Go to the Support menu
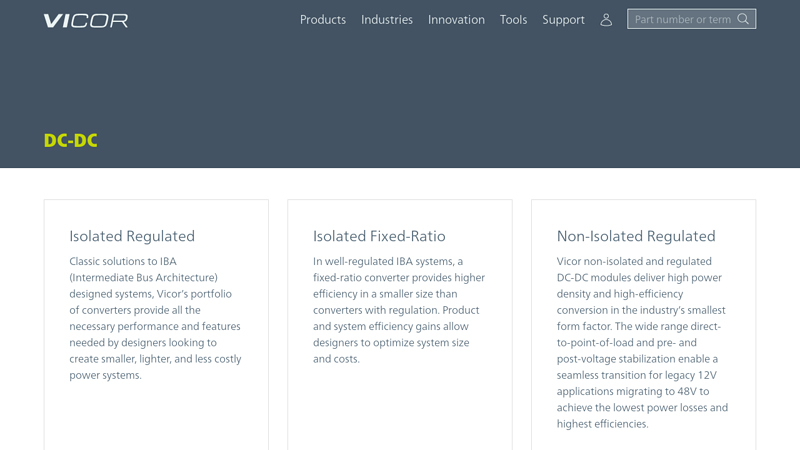800x450 pixels. click(x=563, y=20)
